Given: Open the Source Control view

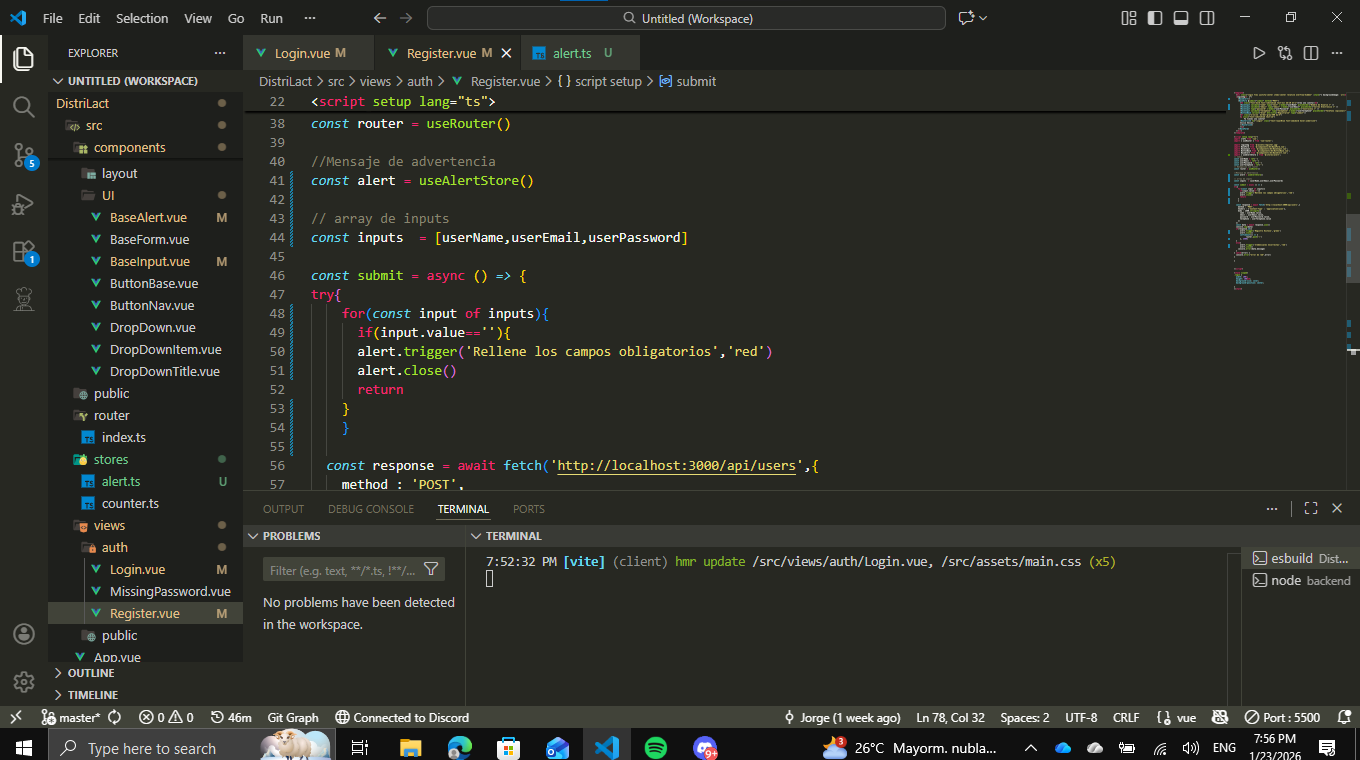Looking at the screenshot, I should coord(24,155).
